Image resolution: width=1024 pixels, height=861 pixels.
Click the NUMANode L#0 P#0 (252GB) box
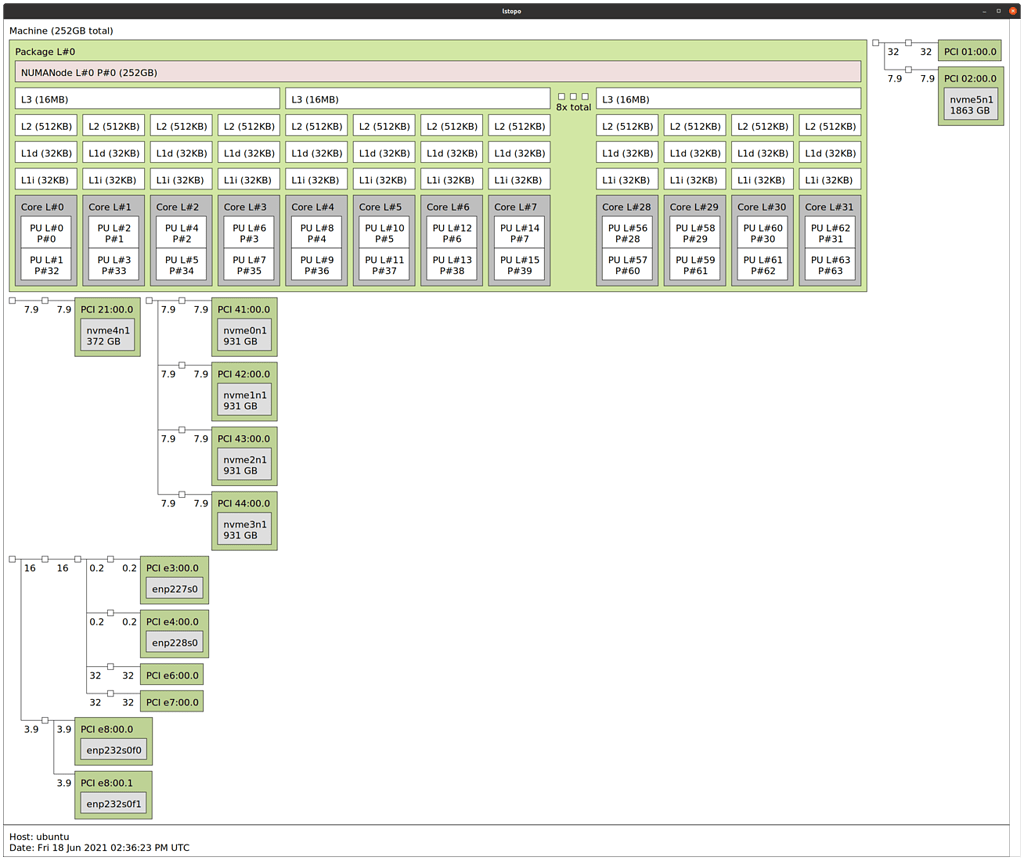437,72
